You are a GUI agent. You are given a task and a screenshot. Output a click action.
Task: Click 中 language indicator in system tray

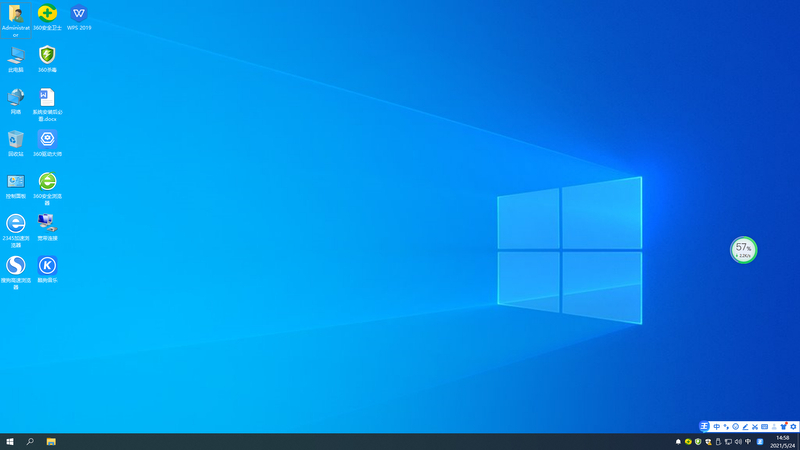748,442
